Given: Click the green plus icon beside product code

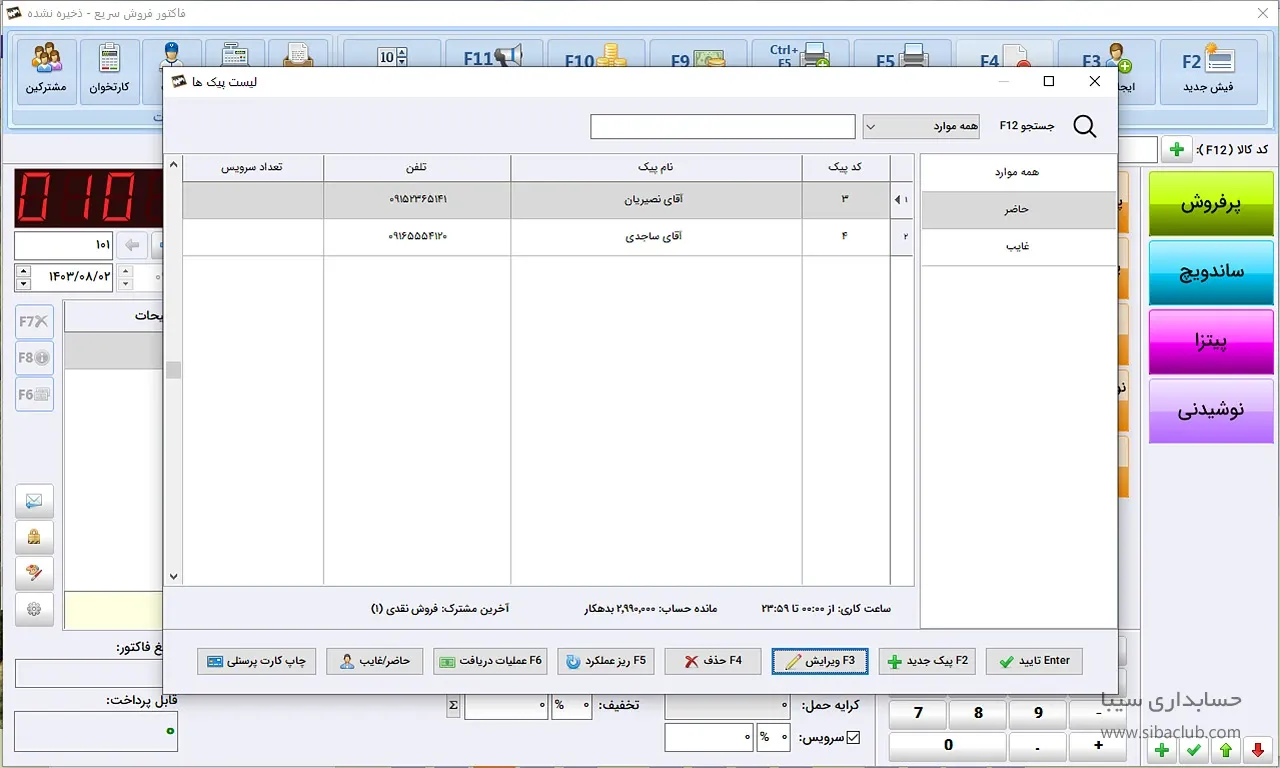Looking at the screenshot, I should point(1176,150).
